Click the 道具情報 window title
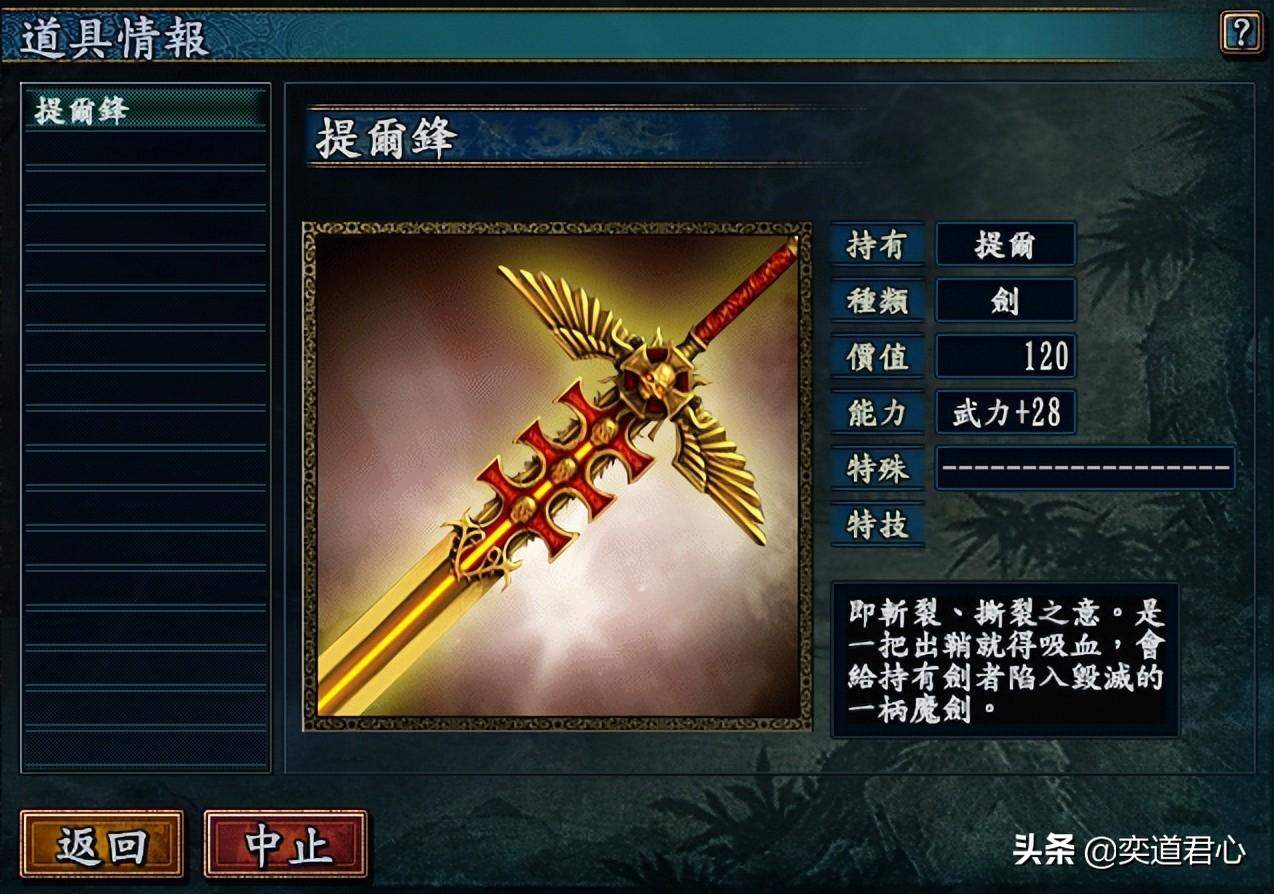This screenshot has width=1274, height=894. [114, 38]
